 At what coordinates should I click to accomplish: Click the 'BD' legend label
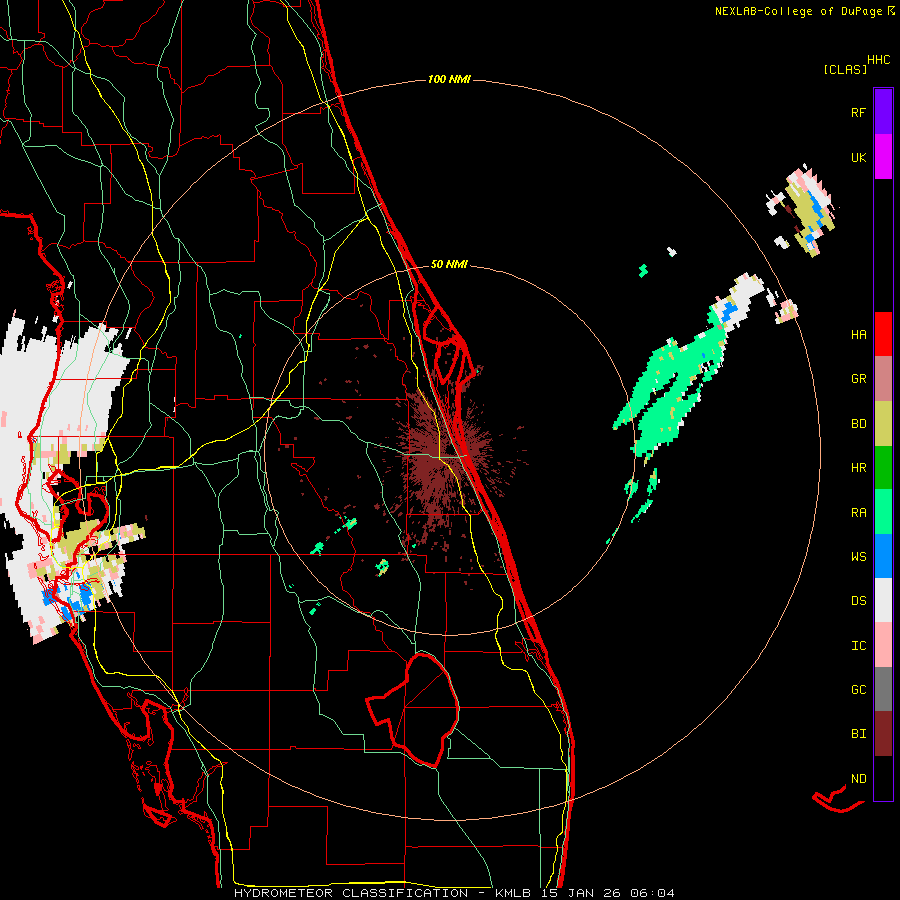click(x=858, y=424)
